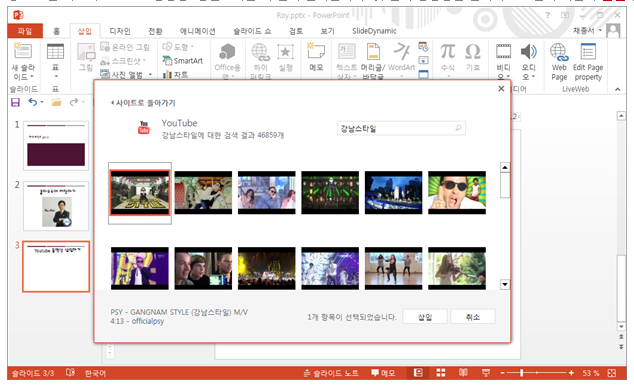Click the Chart (차트) icon
The image size is (634, 386).
167,74
